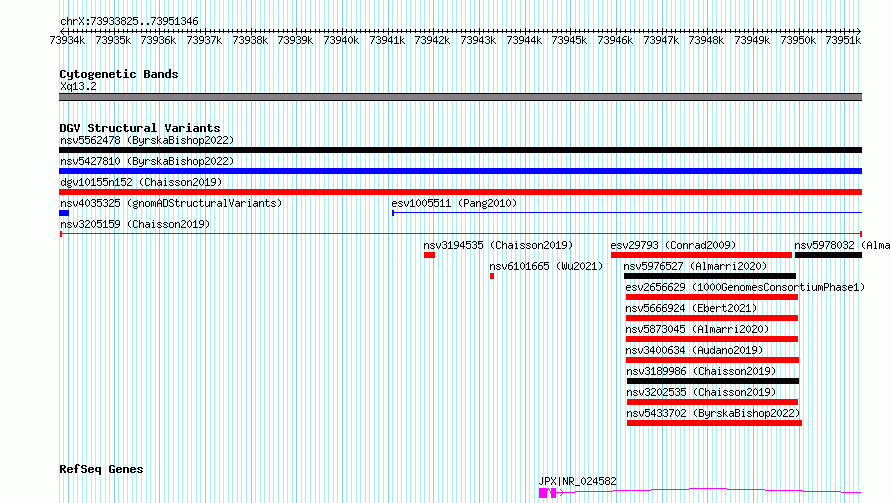Click the 73939k ruler position

pyautogui.click(x=295, y=41)
